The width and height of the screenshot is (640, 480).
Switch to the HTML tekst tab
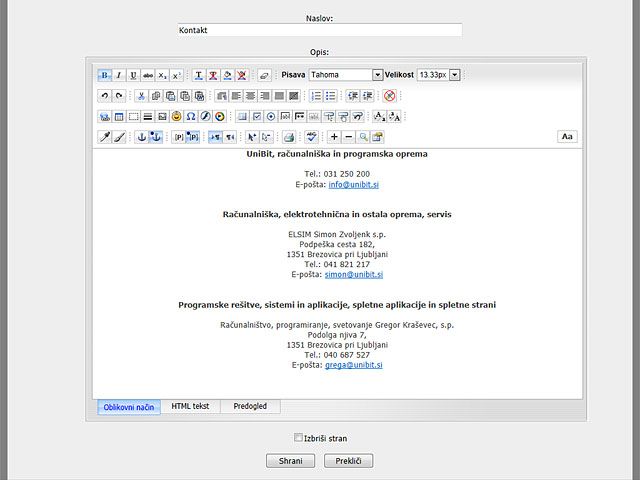(x=190, y=407)
